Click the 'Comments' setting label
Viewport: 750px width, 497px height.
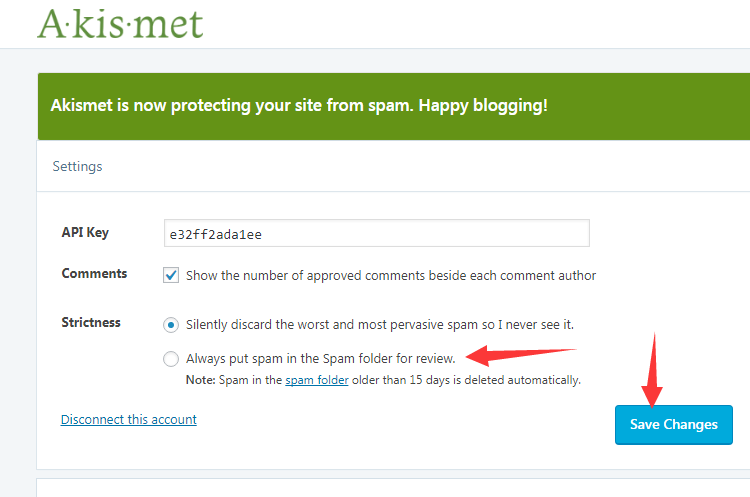click(94, 274)
